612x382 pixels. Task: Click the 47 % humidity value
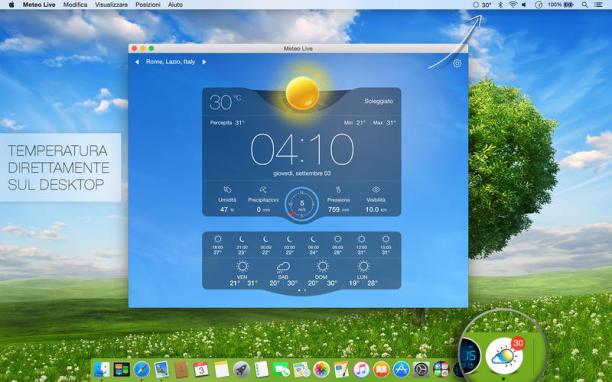227,210
